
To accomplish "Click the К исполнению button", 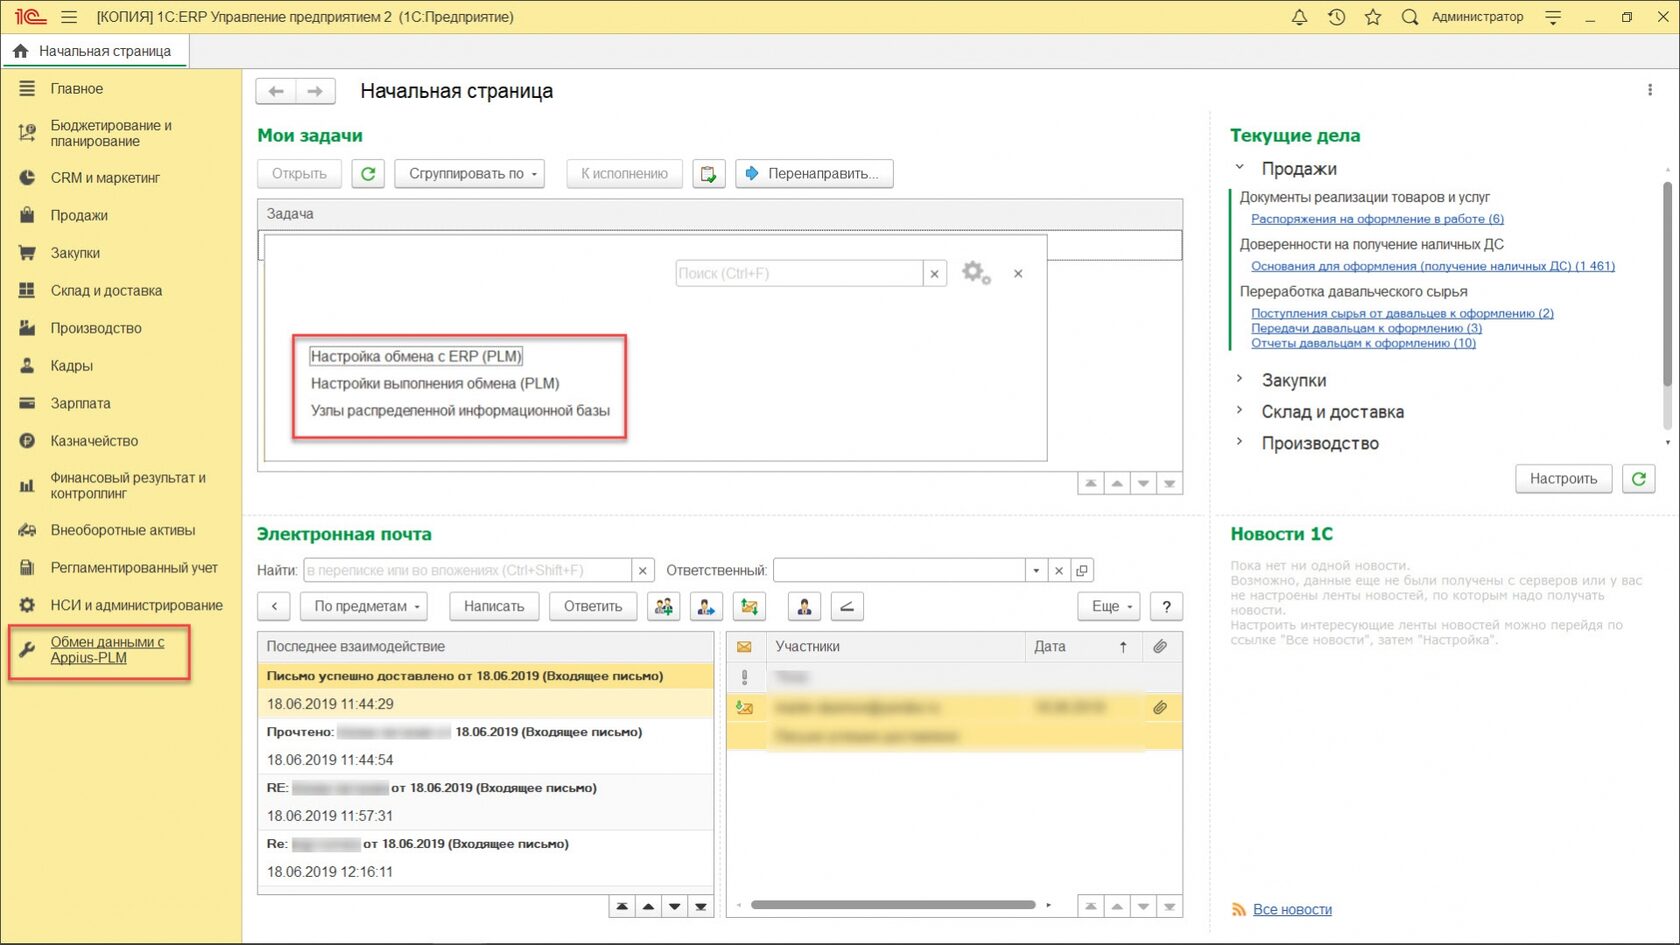I will tap(624, 174).
